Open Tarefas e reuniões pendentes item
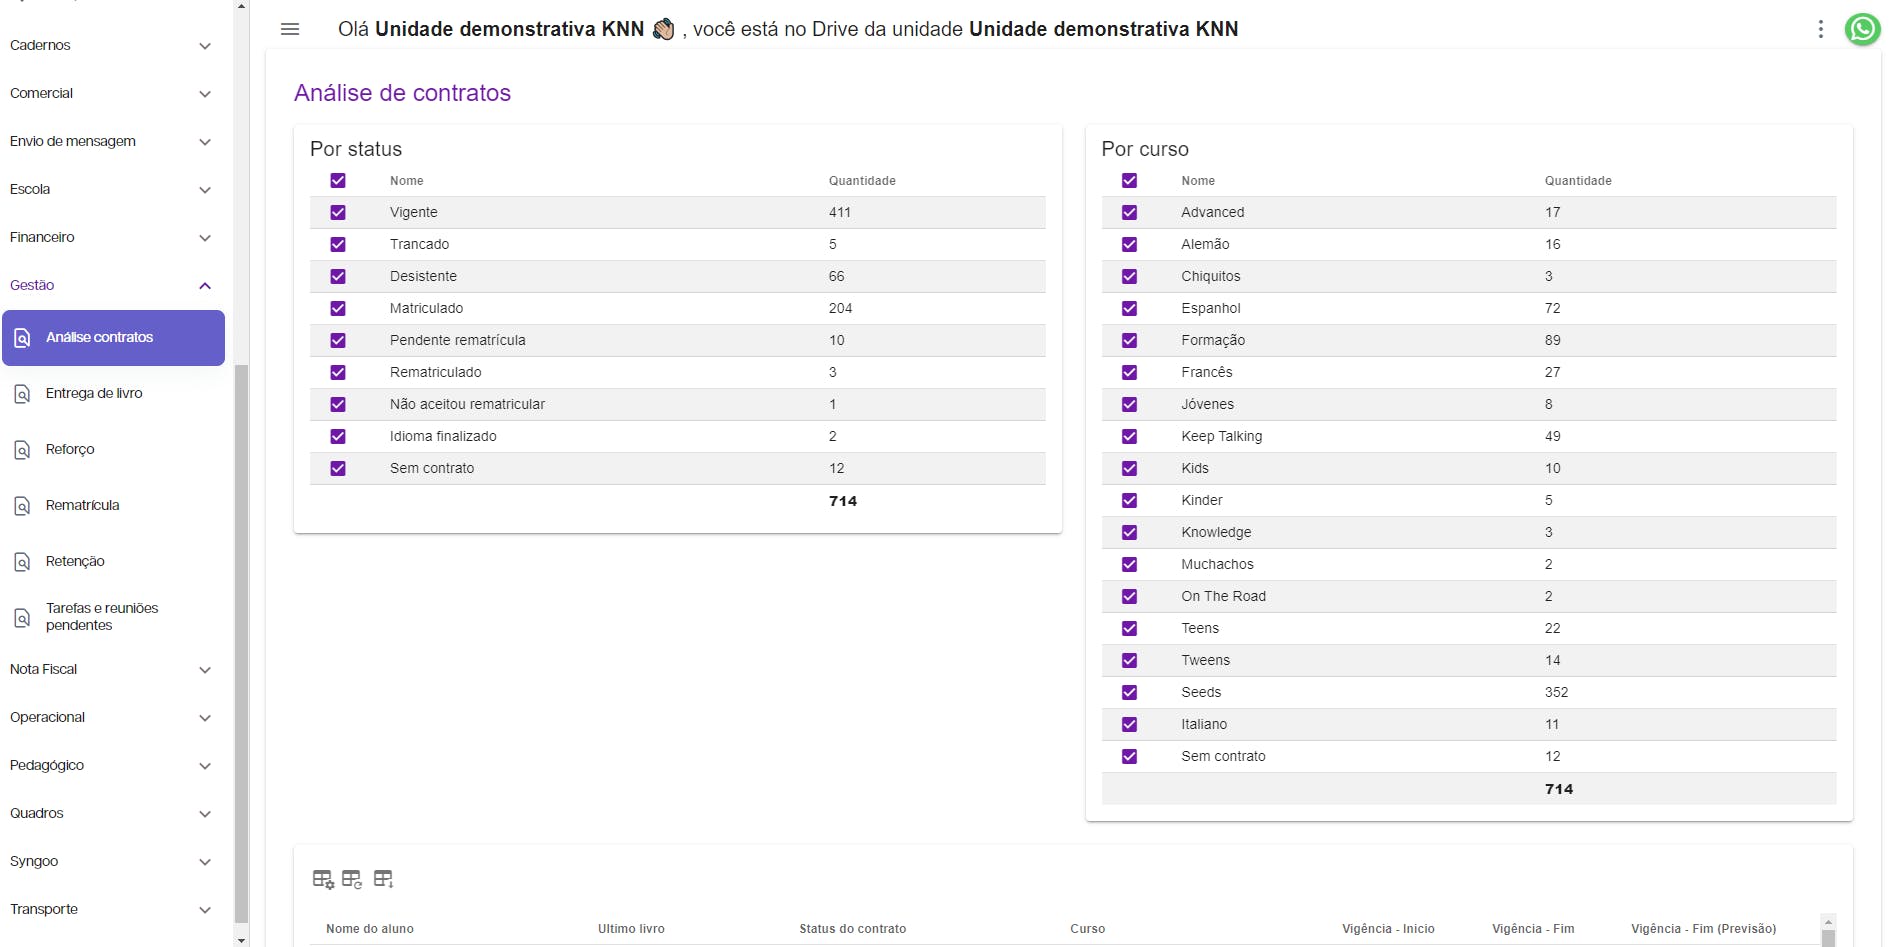The width and height of the screenshot is (1889, 947). [113, 617]
